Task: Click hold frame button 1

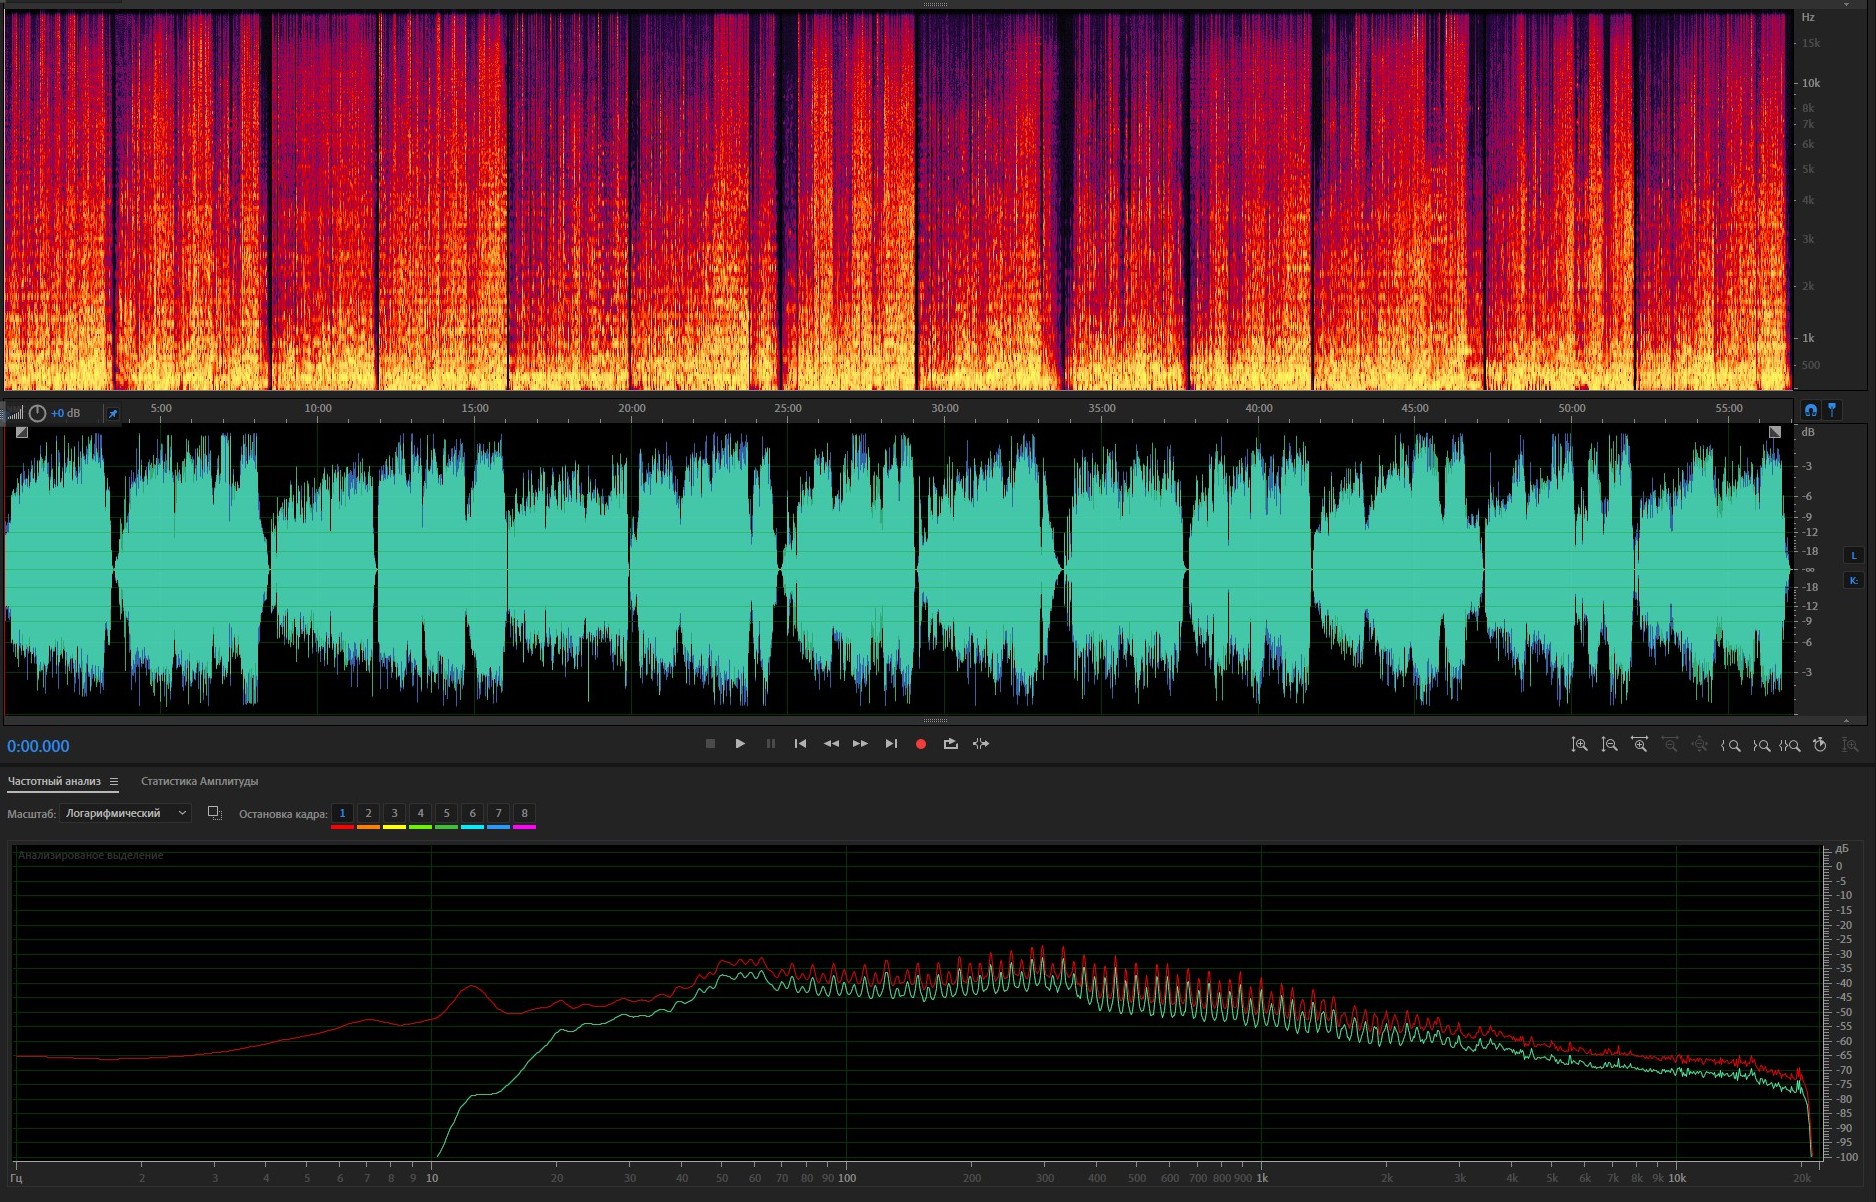Action: (342, 814)
